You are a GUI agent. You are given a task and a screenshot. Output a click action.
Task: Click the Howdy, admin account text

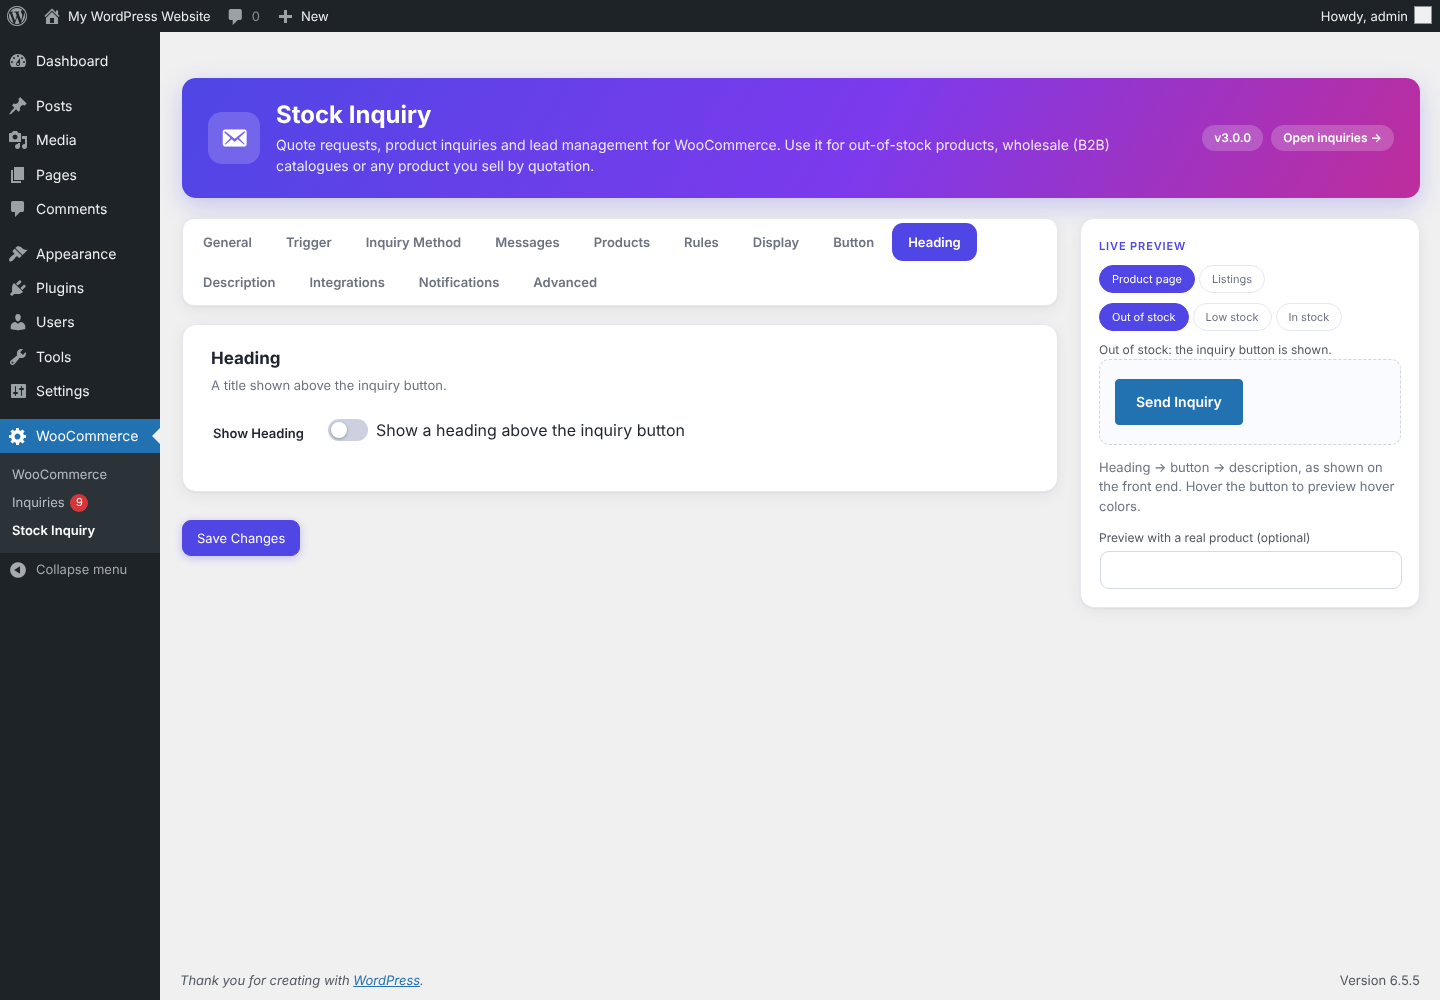[1364, 16]
